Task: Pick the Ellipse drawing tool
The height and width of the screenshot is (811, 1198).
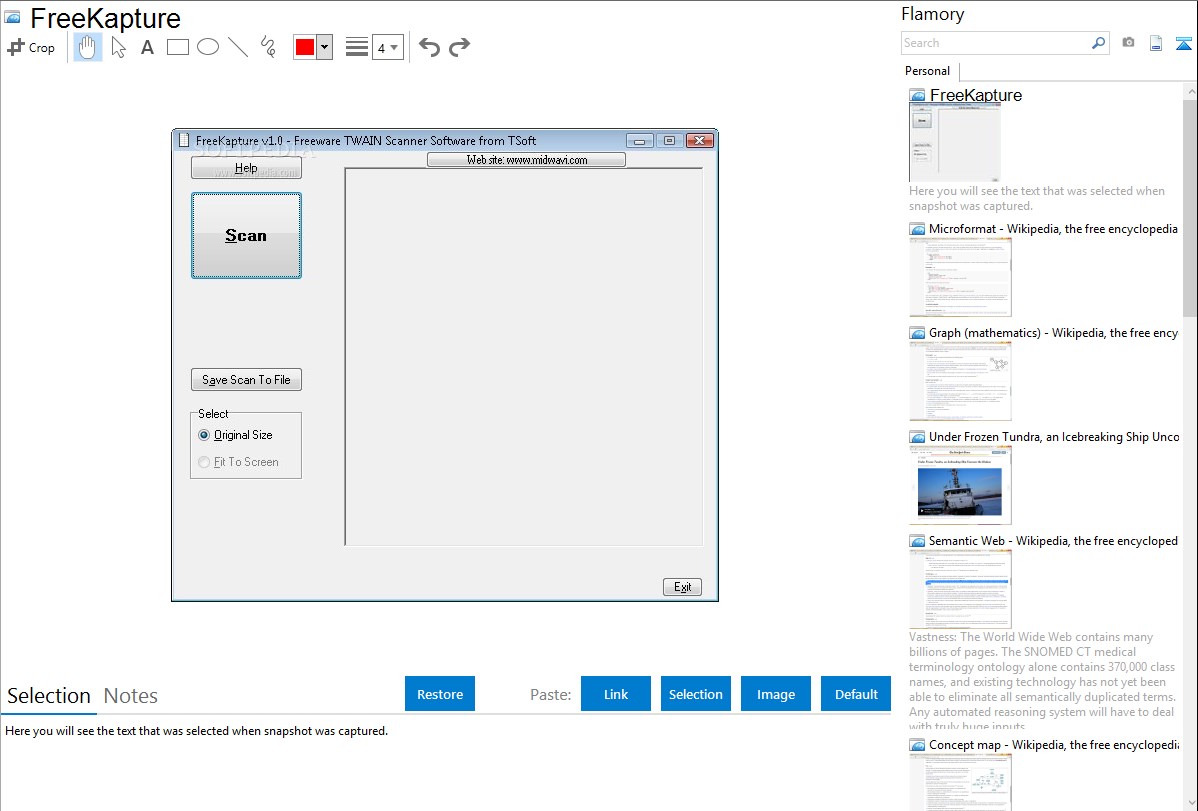Action: (x=208, y=47)
